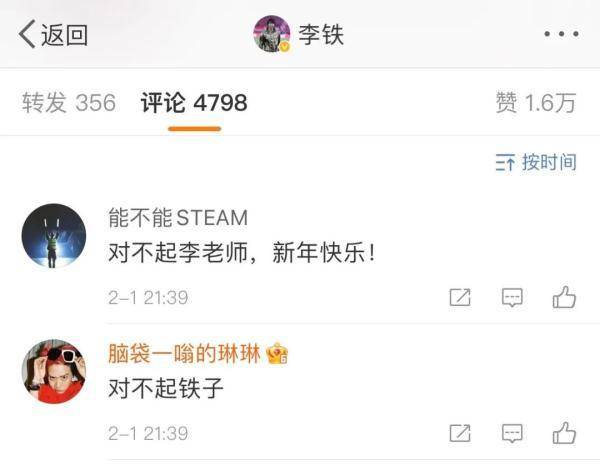Reply to the 对不起铁子 comment

pyautogui.click(x=512, y=433)
